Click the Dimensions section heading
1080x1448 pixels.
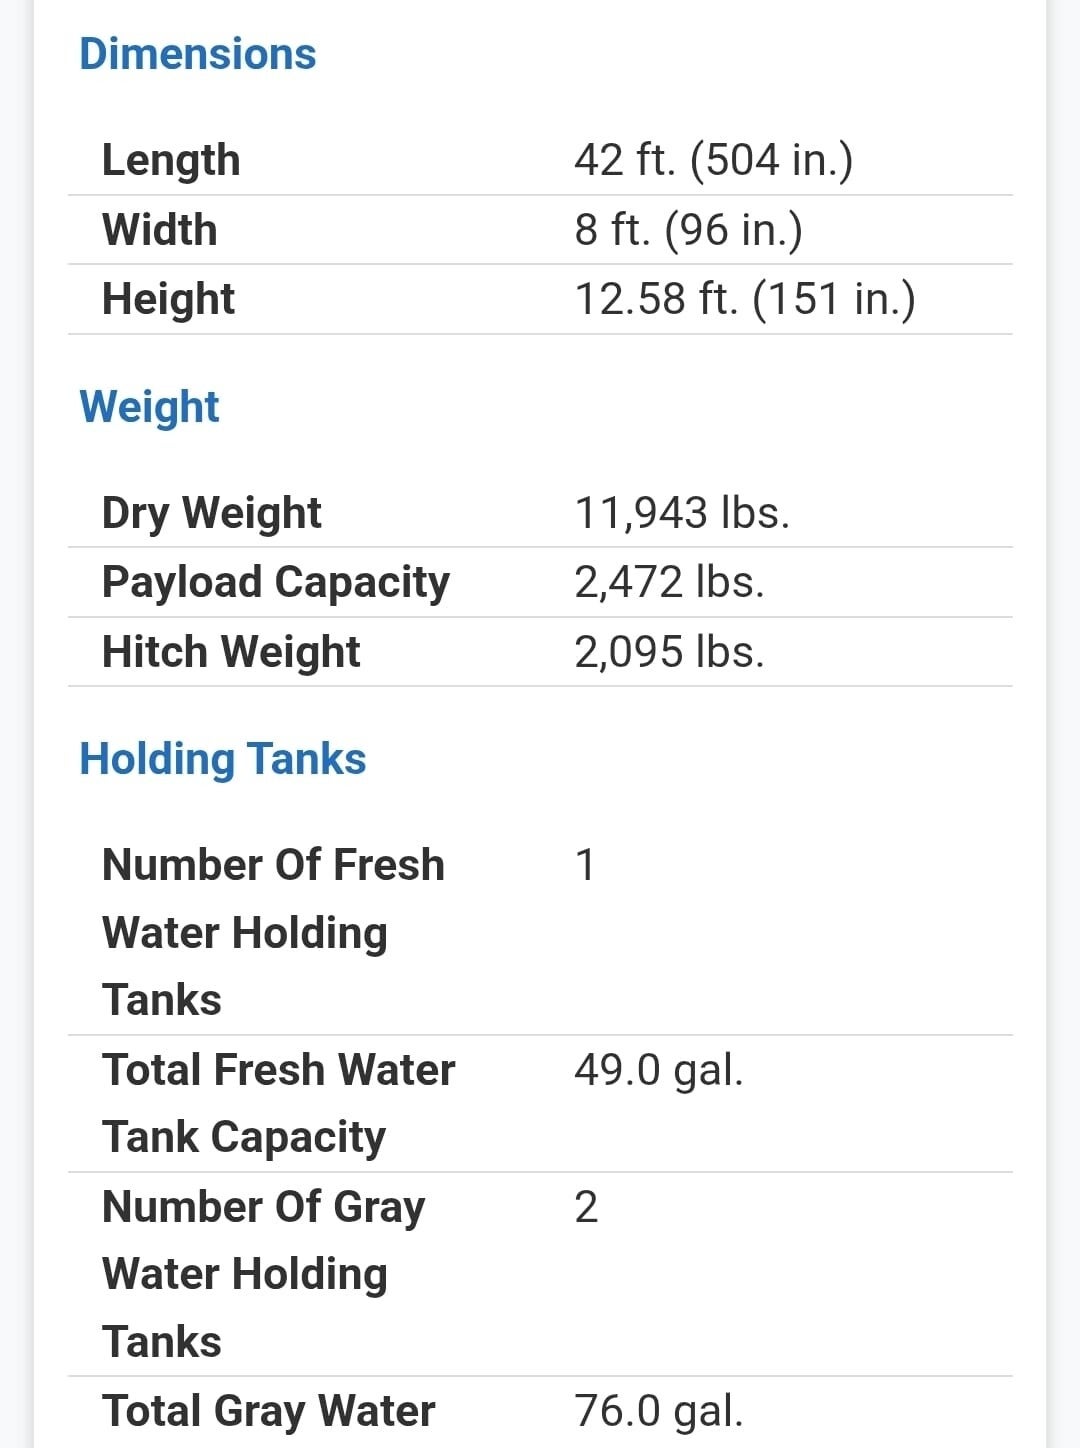pos(197,54)
